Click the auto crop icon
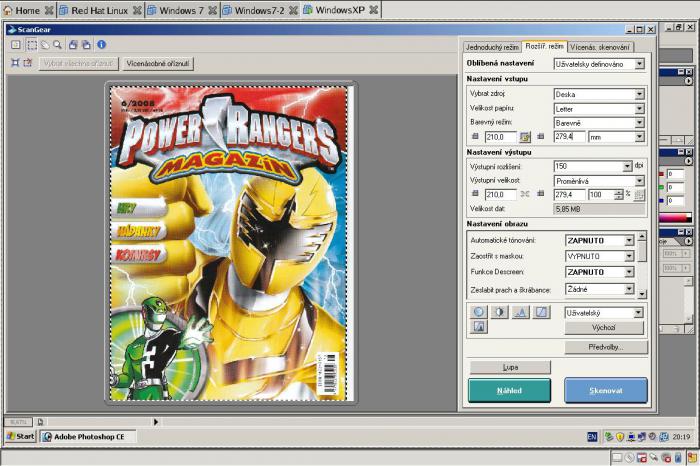Image resolution: width=700 pixels, height=466 pixels. point(16,63)
